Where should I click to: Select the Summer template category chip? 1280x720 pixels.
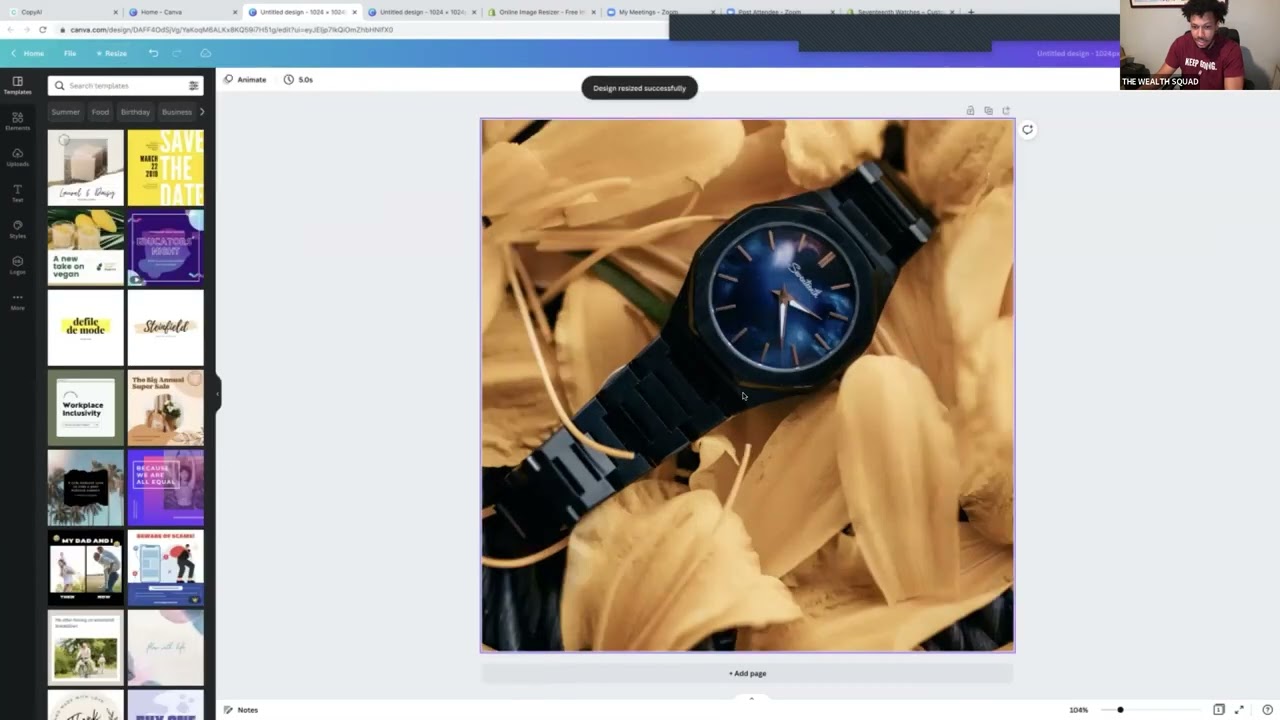65,112
